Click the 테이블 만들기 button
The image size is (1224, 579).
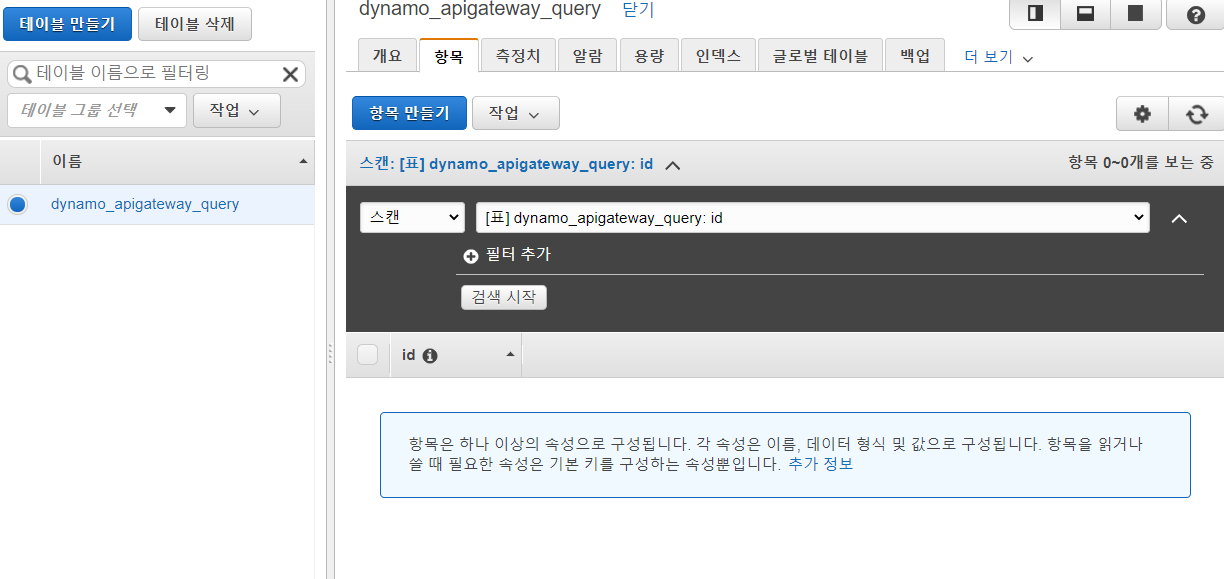(x=66, y=23)
